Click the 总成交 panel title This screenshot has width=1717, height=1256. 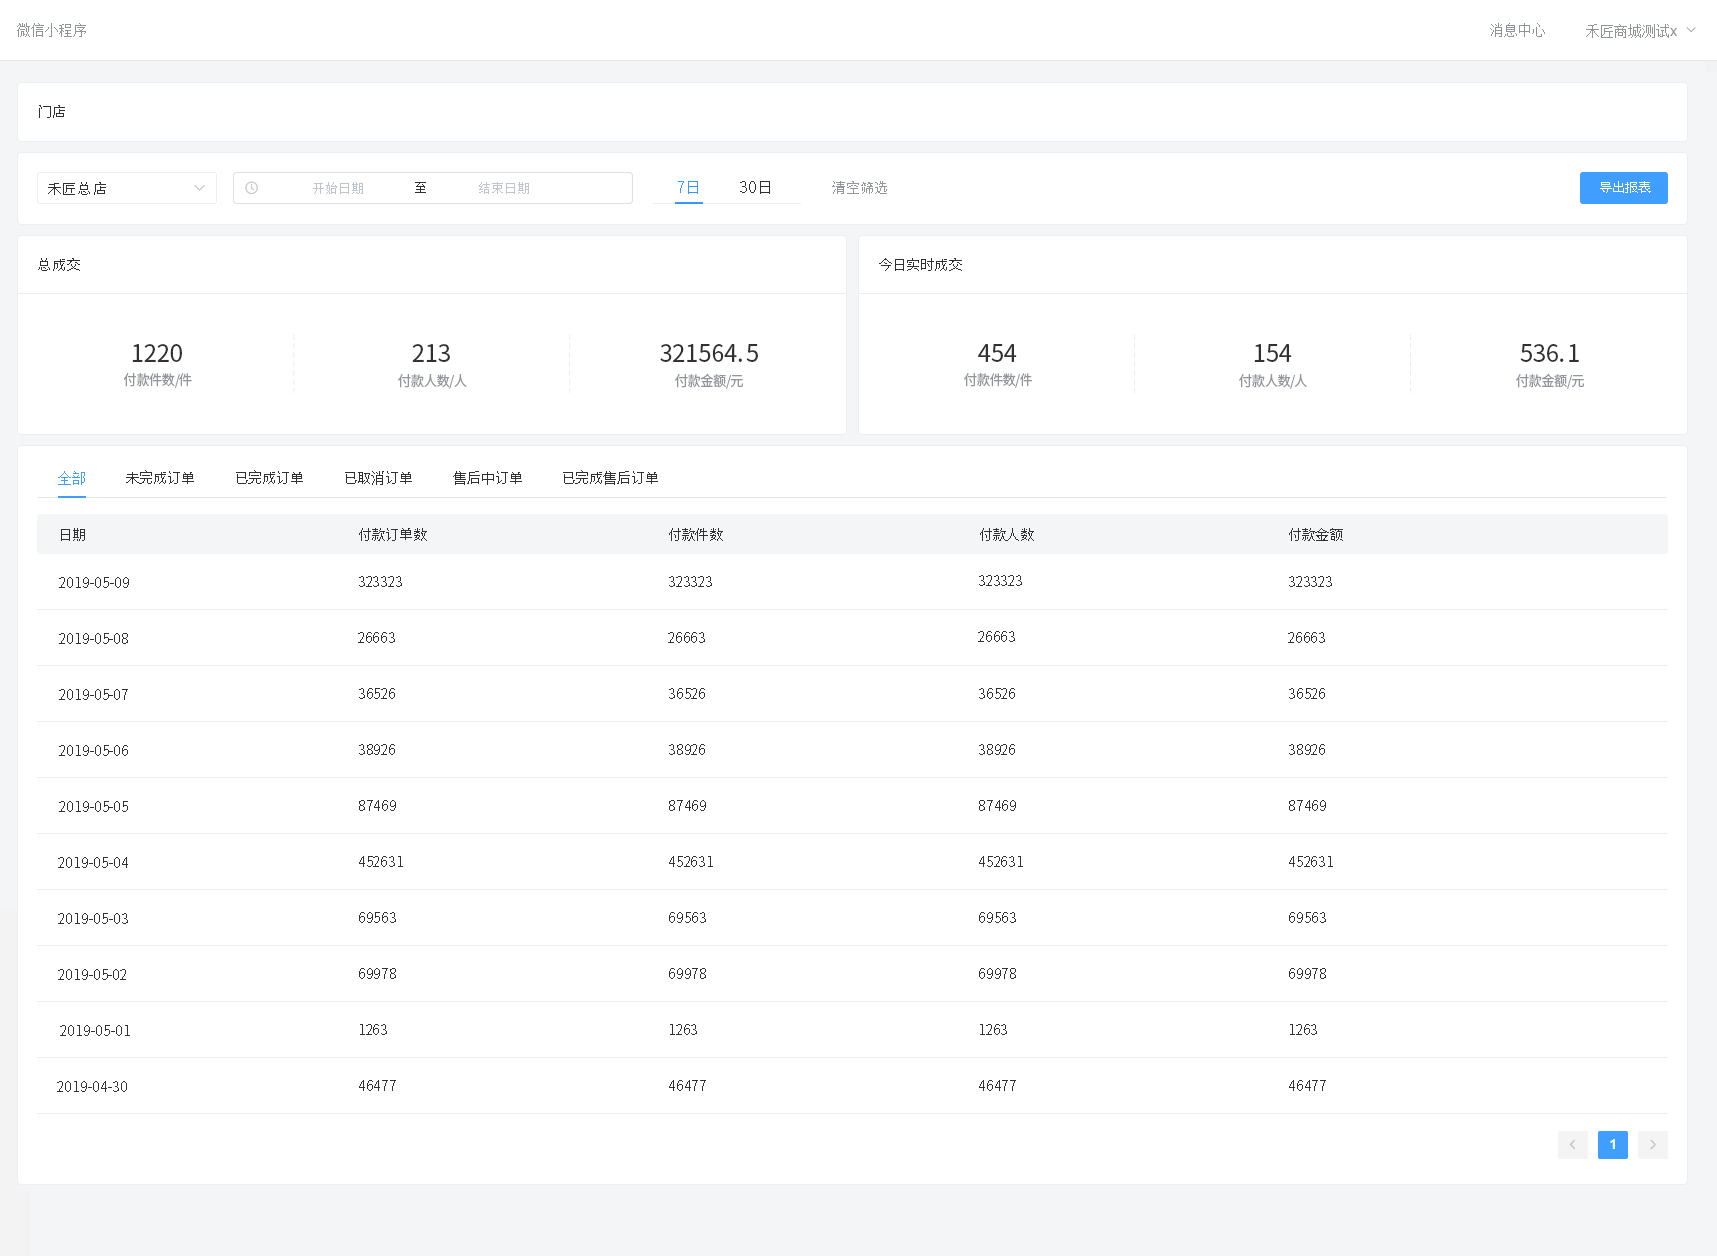(59, 265)
